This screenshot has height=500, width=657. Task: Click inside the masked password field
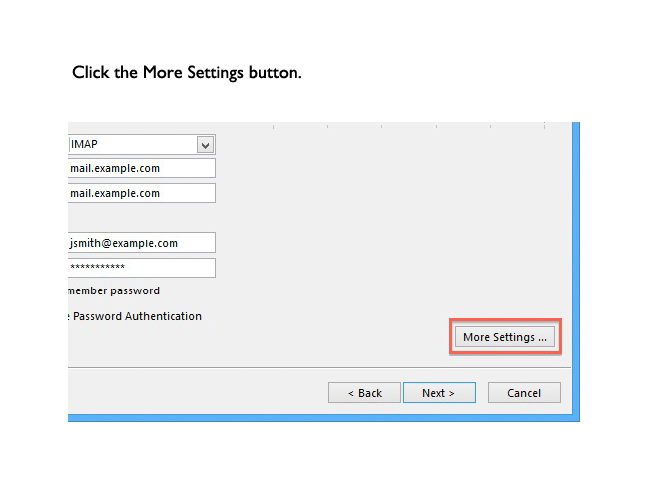tap(142, 268)
